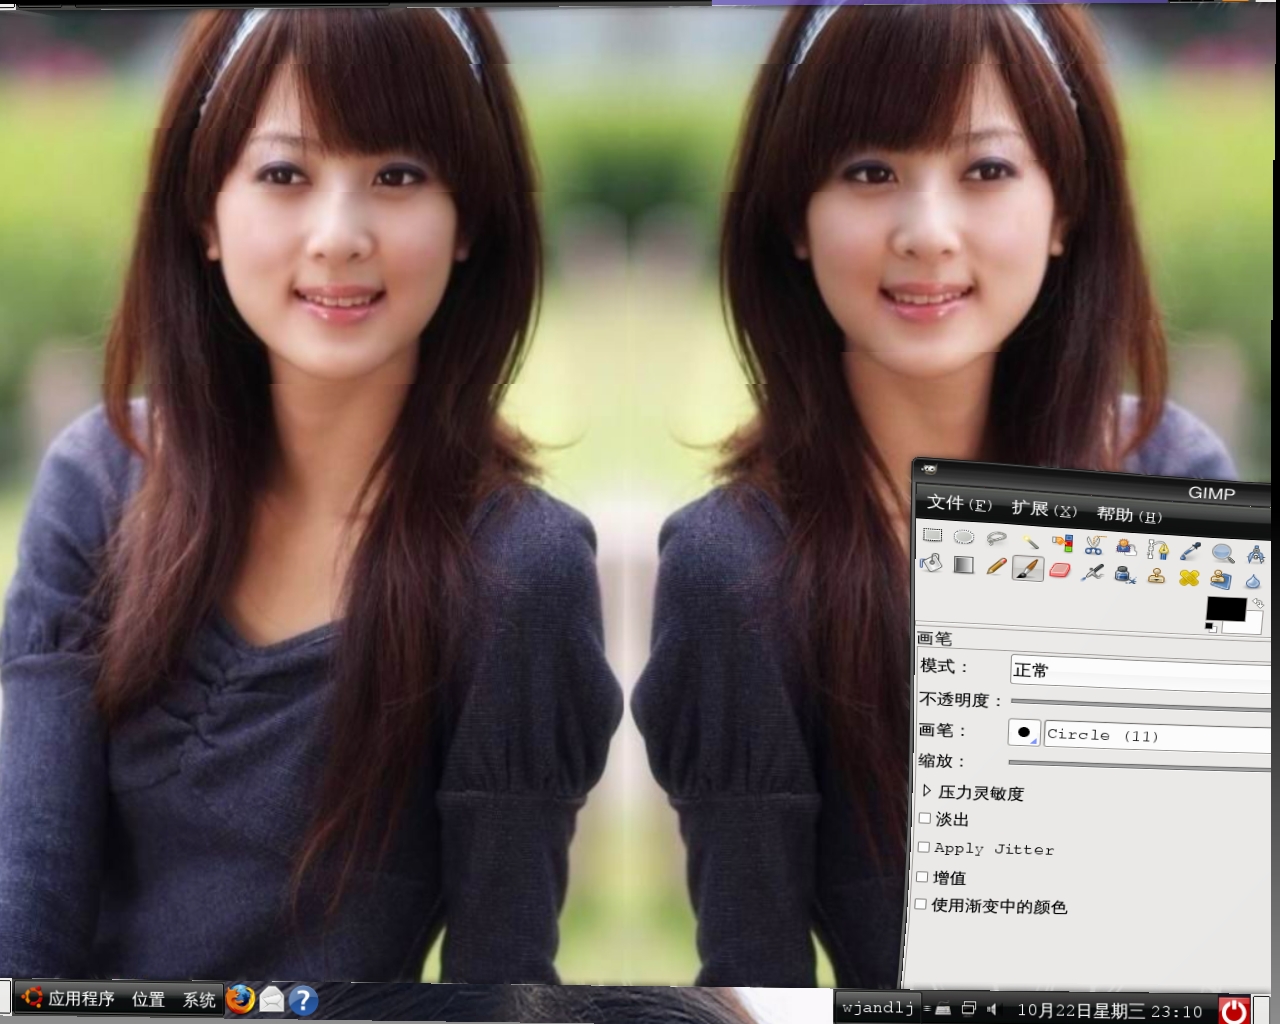Select the Eraser tool
Viewport: 1280px width, 1024px height.
click(1060, 570)
